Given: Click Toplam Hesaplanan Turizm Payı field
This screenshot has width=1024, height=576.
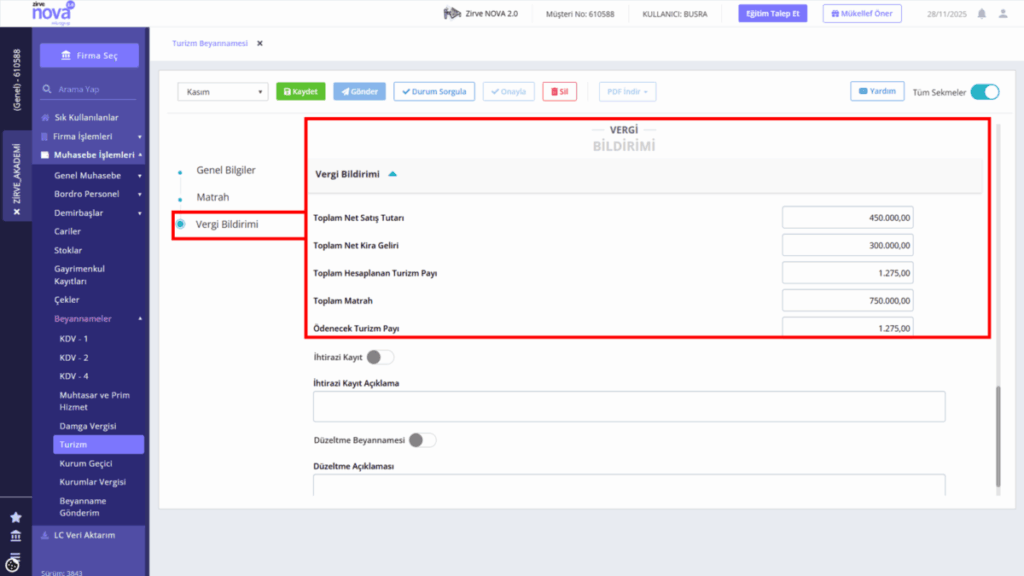Looking at the screenshot, I should [848, 273].
